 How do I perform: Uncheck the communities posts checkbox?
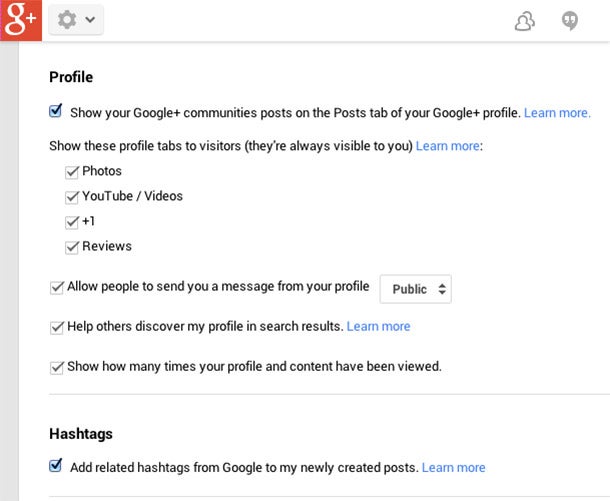(x=56, y=111)
